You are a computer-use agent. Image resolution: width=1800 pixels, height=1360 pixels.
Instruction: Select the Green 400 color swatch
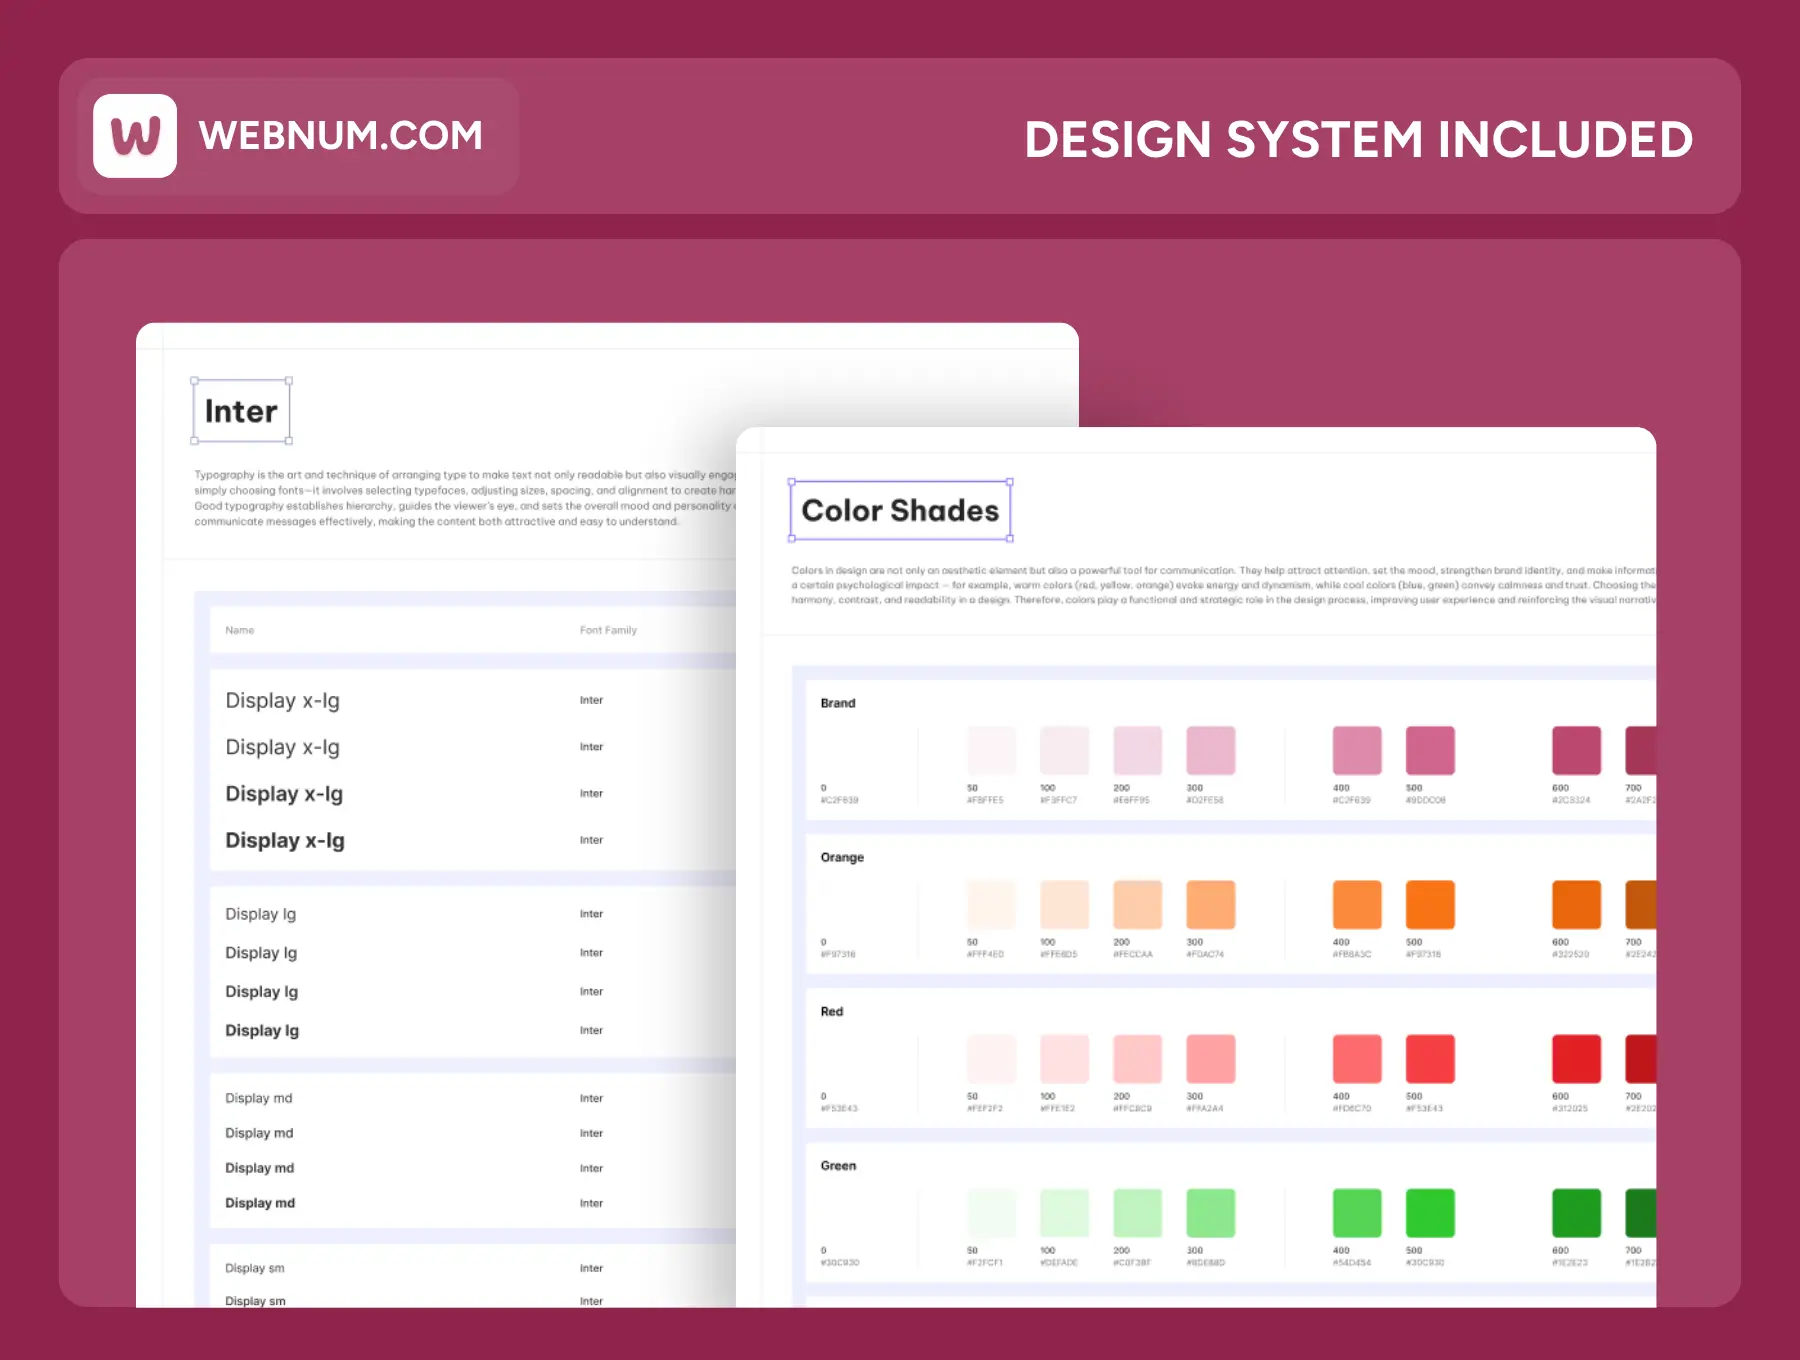tap(1356, 1213)
